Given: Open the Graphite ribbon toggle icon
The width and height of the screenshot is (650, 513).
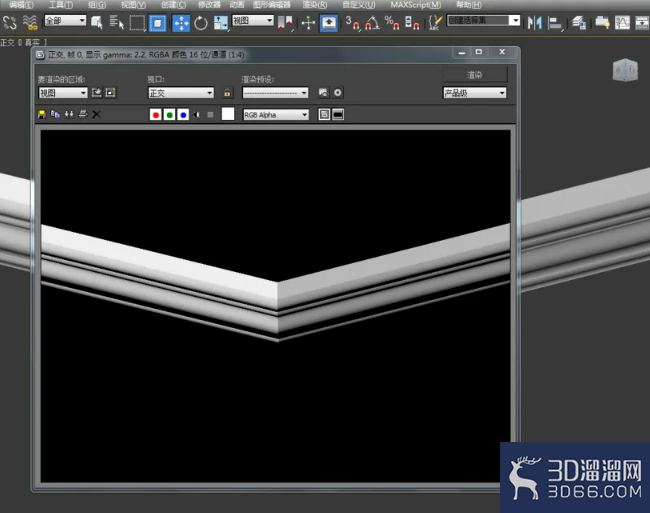Looking at the screenshot, I should pyautogui.click(x=602, y=23).
